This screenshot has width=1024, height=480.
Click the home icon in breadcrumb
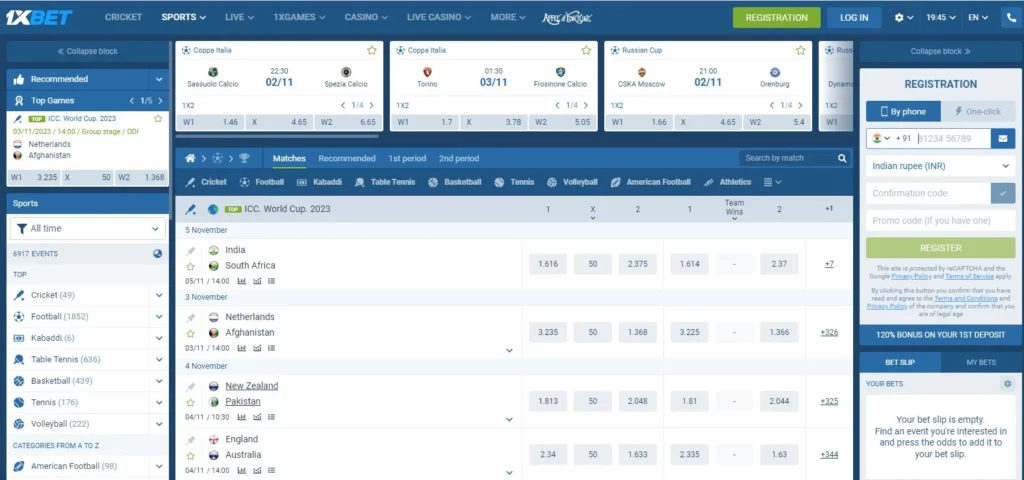pyautogui.click(x=190, y=158)
